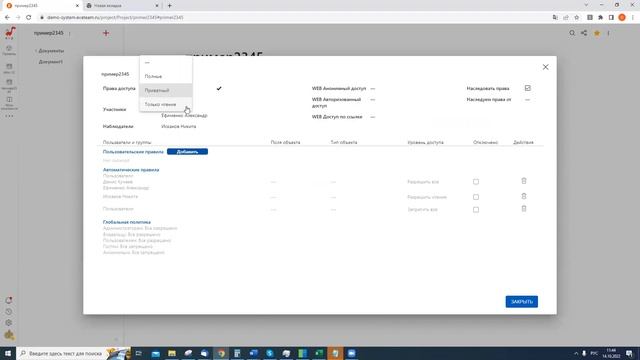Reload the page with the refresh button

point(29,18)
